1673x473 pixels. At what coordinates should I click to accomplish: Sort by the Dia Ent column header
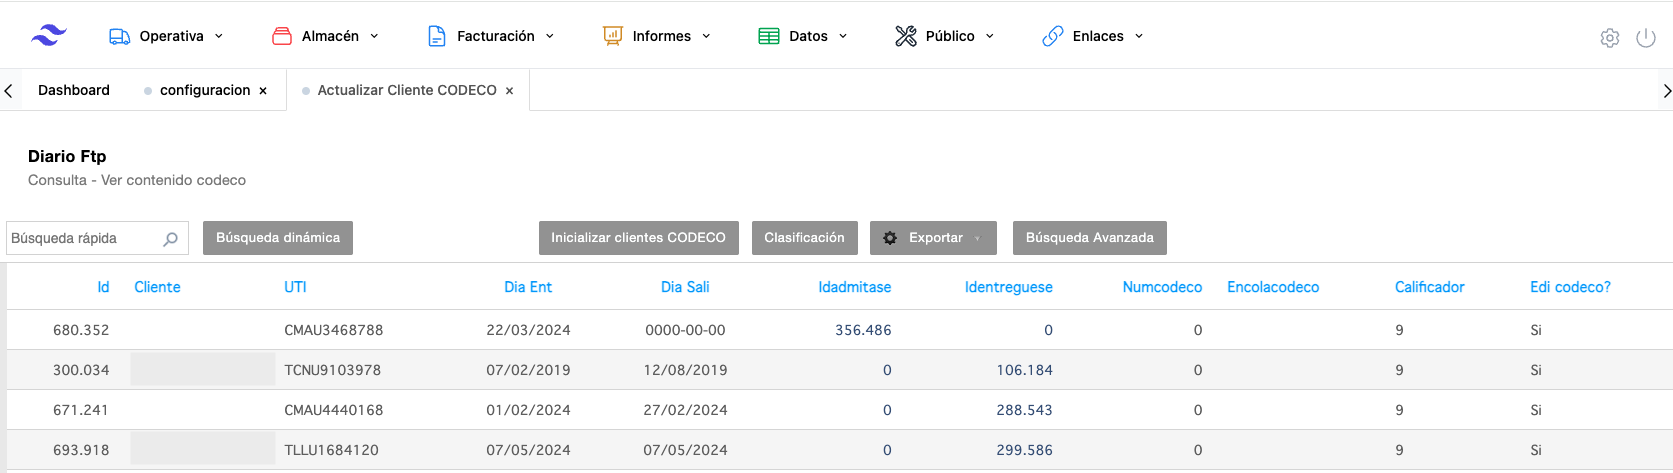[x=527, y=287]
